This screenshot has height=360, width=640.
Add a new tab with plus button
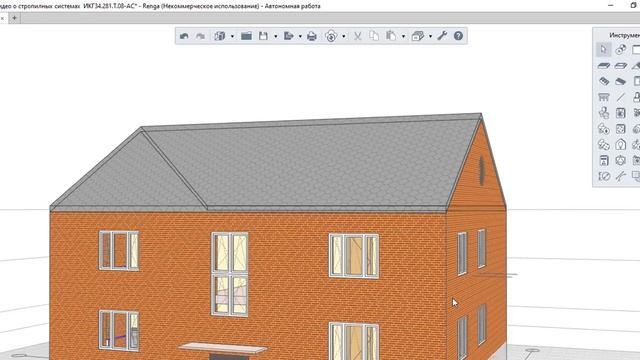pos(14,18)
